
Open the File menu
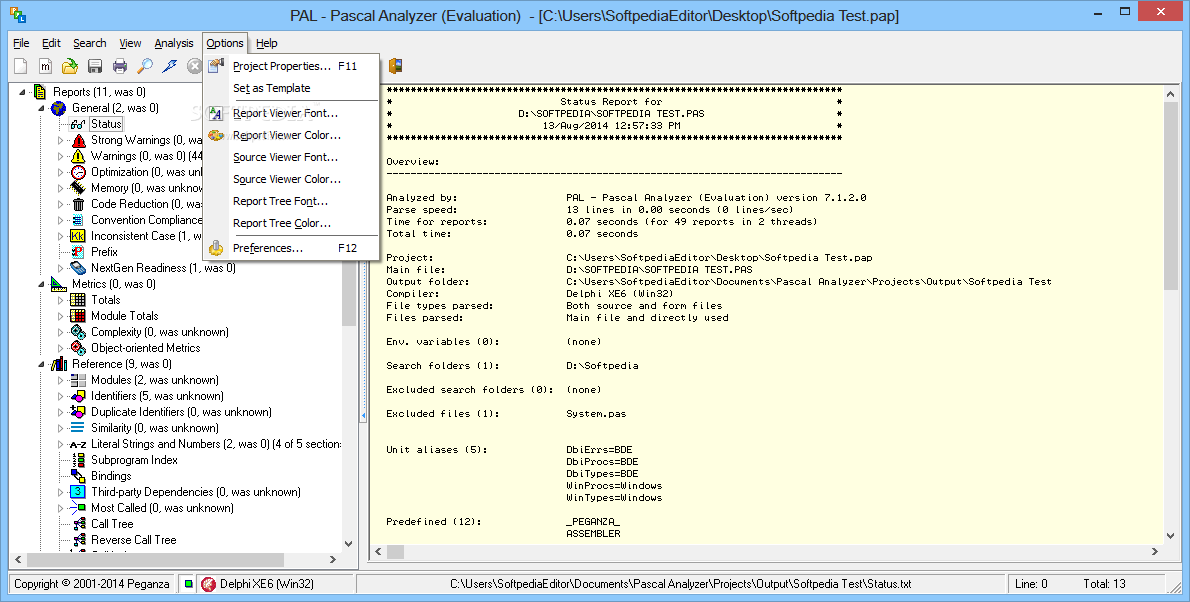pyautogui.click(x=21, y=43)
